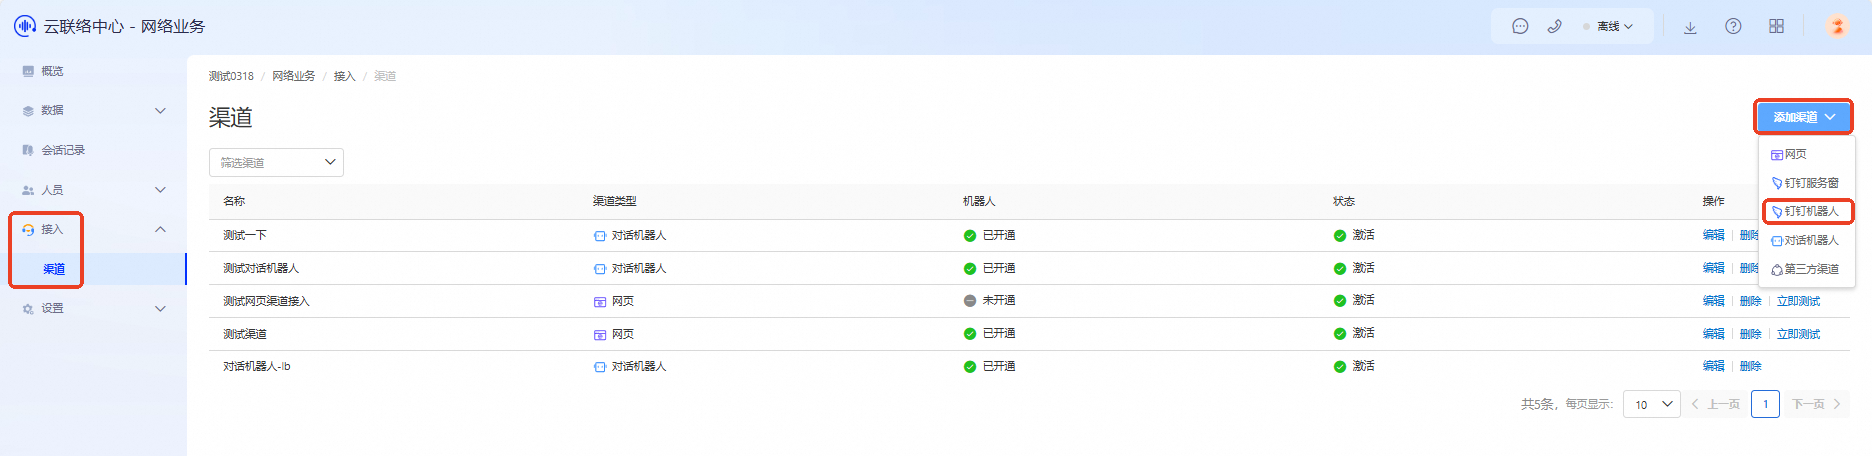Click 编辑 for 测试网页渠道接入

(1714, 301)
